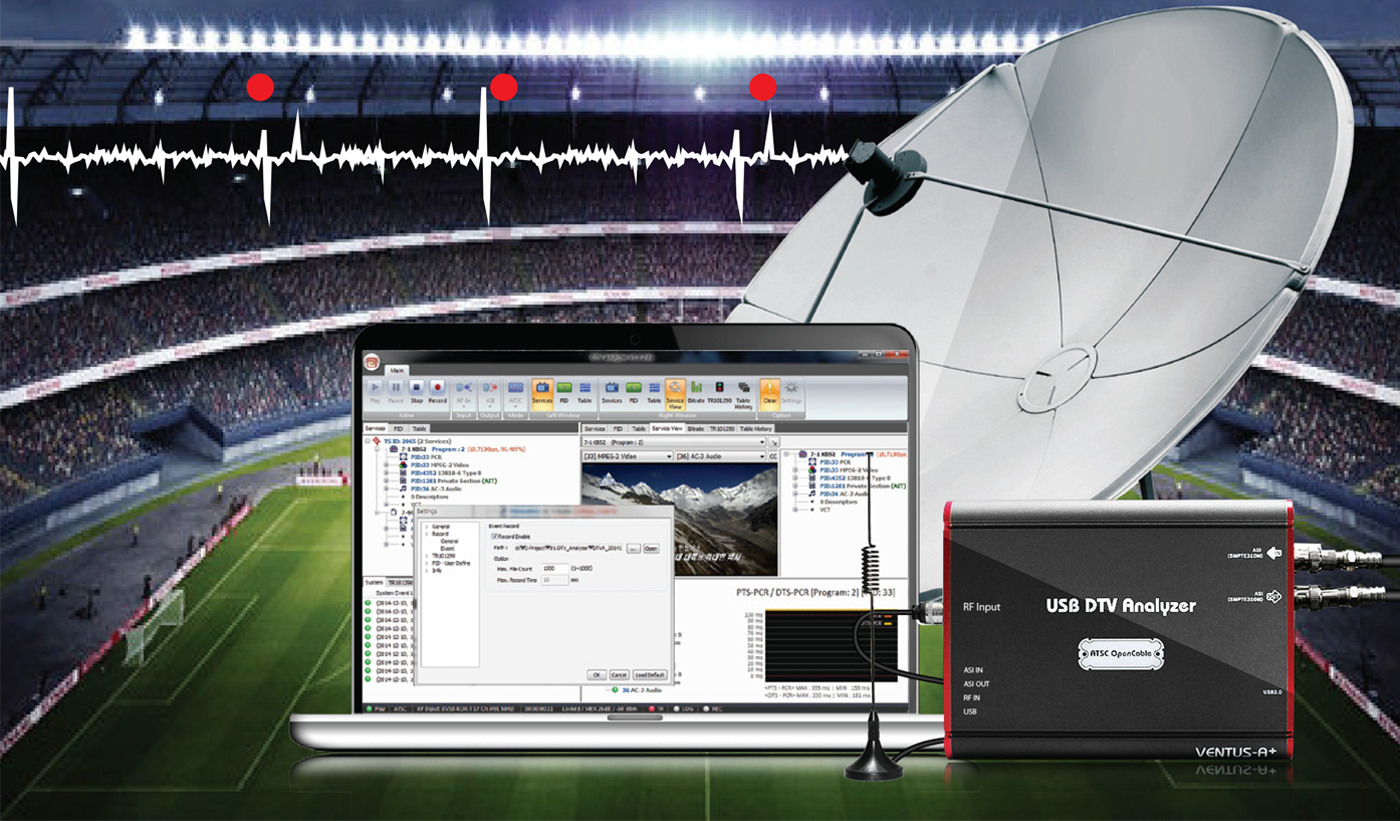Viewport: 1400px width, 821px height.
Task: Select Event under Record in the Settings tree
Action: point(448,549)
